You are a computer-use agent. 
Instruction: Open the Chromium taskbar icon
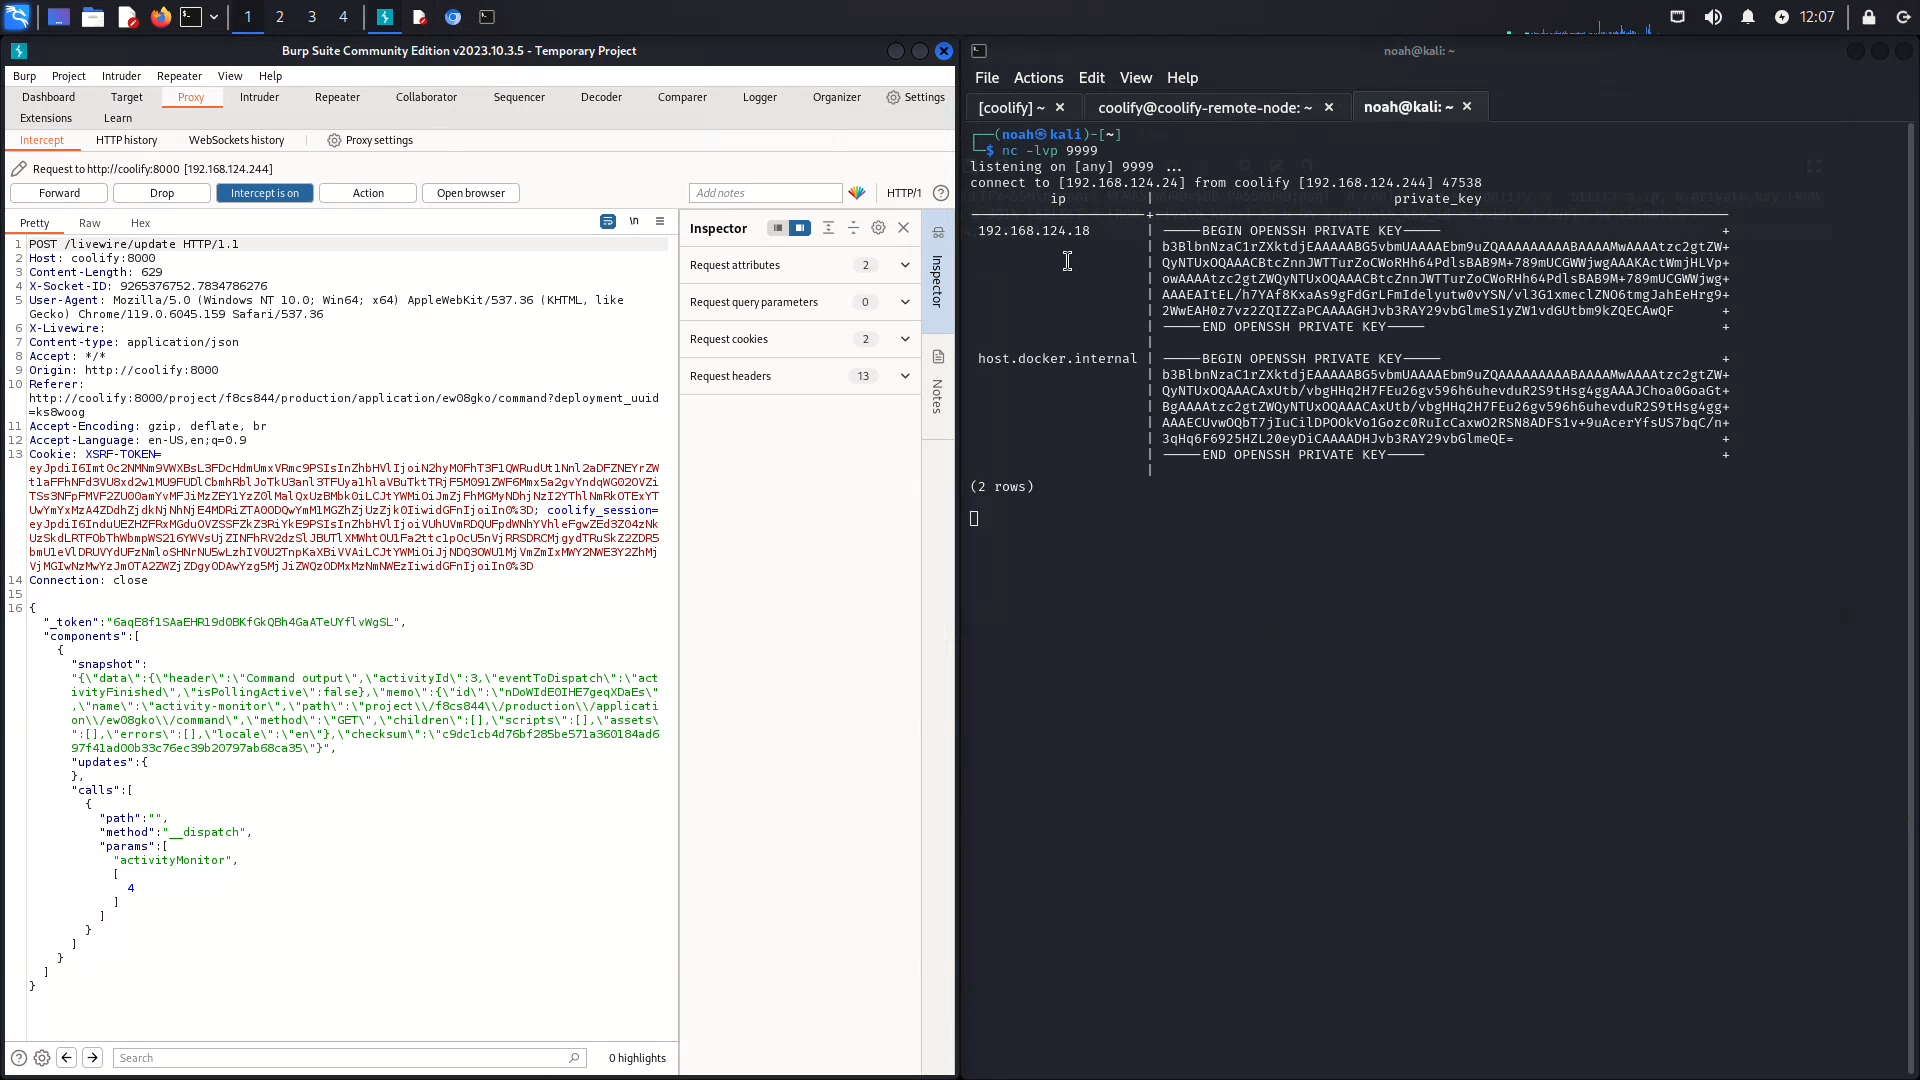[x=452, y=17]
